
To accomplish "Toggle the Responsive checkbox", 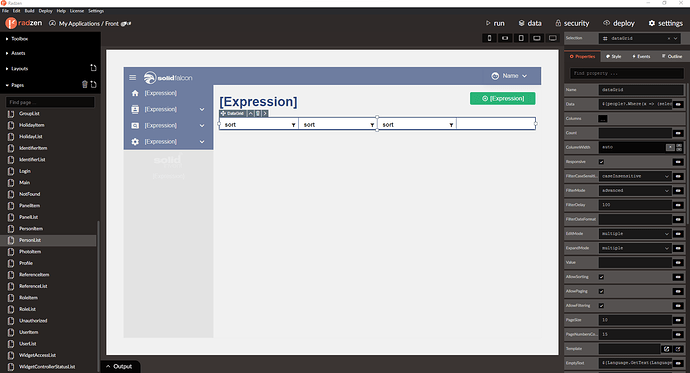I will pos(601,162).
